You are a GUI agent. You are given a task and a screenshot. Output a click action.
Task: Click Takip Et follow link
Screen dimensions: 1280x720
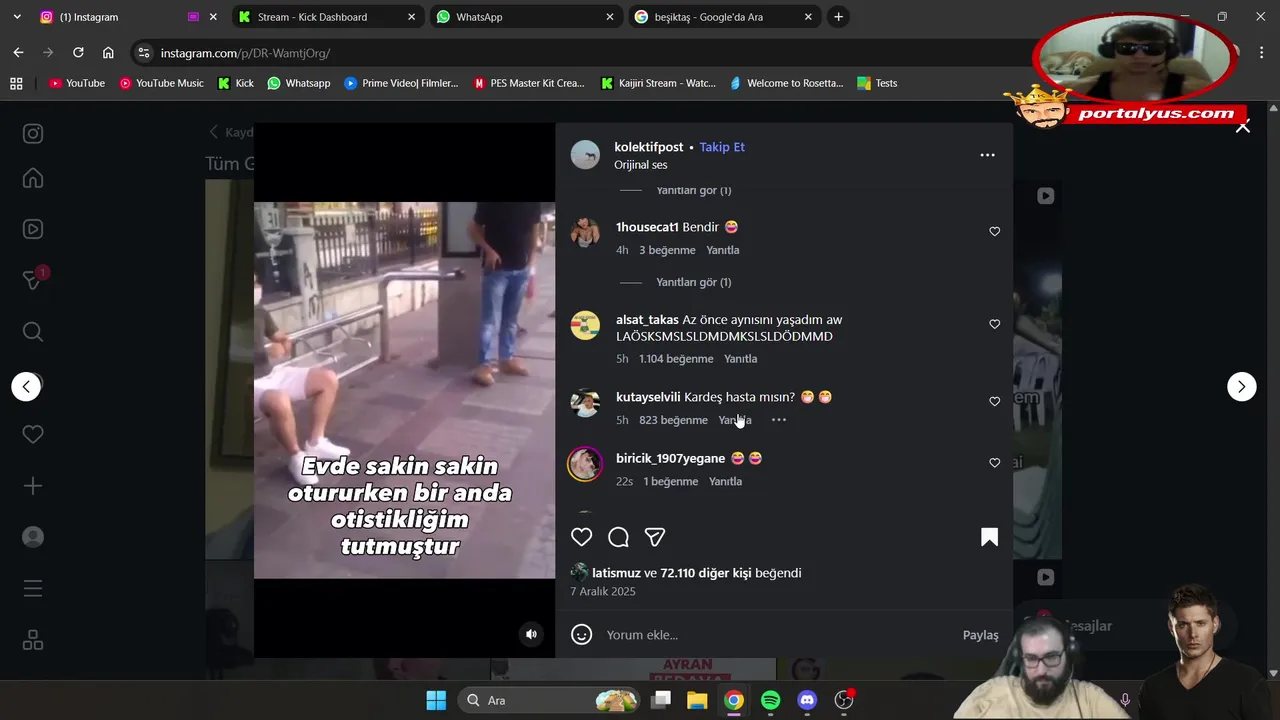click(722, 147)
